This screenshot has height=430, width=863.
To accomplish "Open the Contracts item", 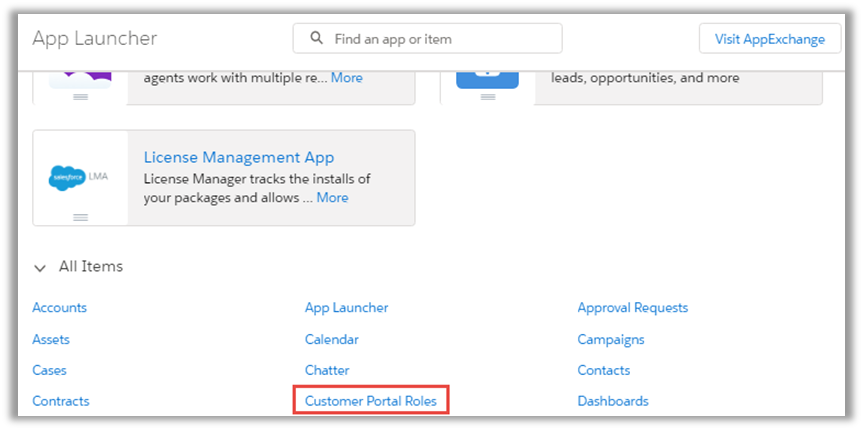I will (x=61, y=401).
